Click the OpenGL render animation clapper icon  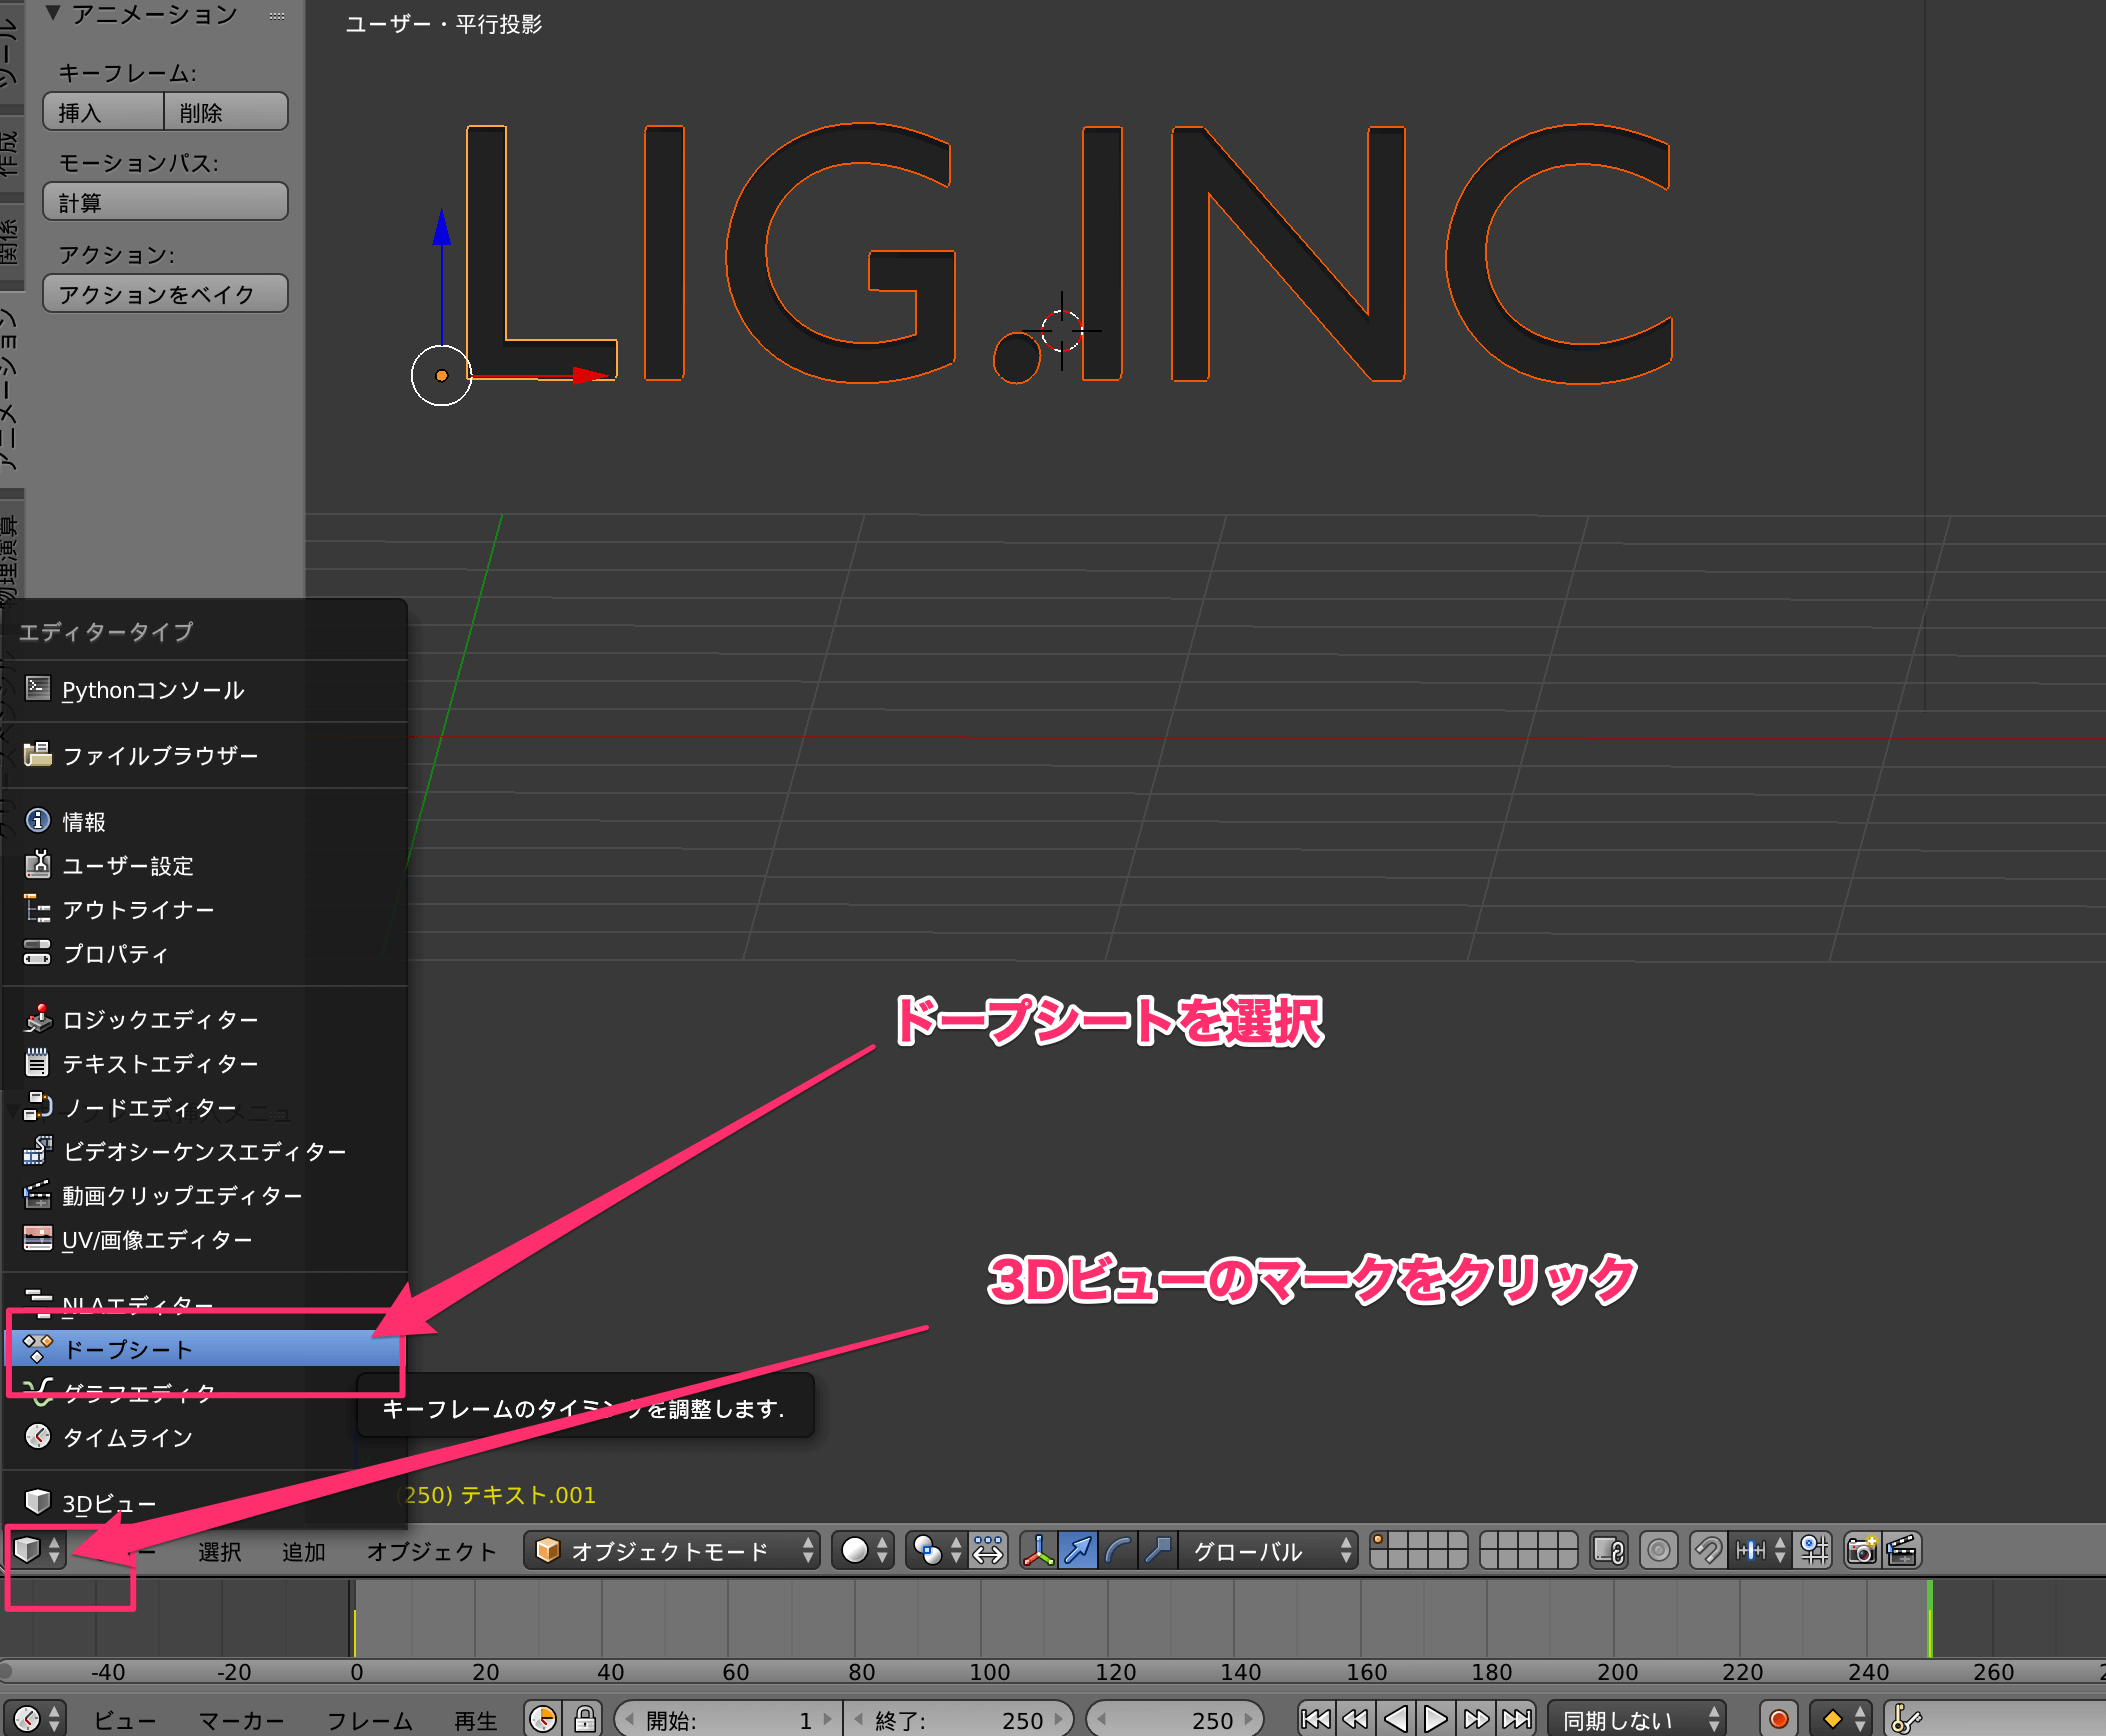pyautogui.click(x=1901, y=1551)
